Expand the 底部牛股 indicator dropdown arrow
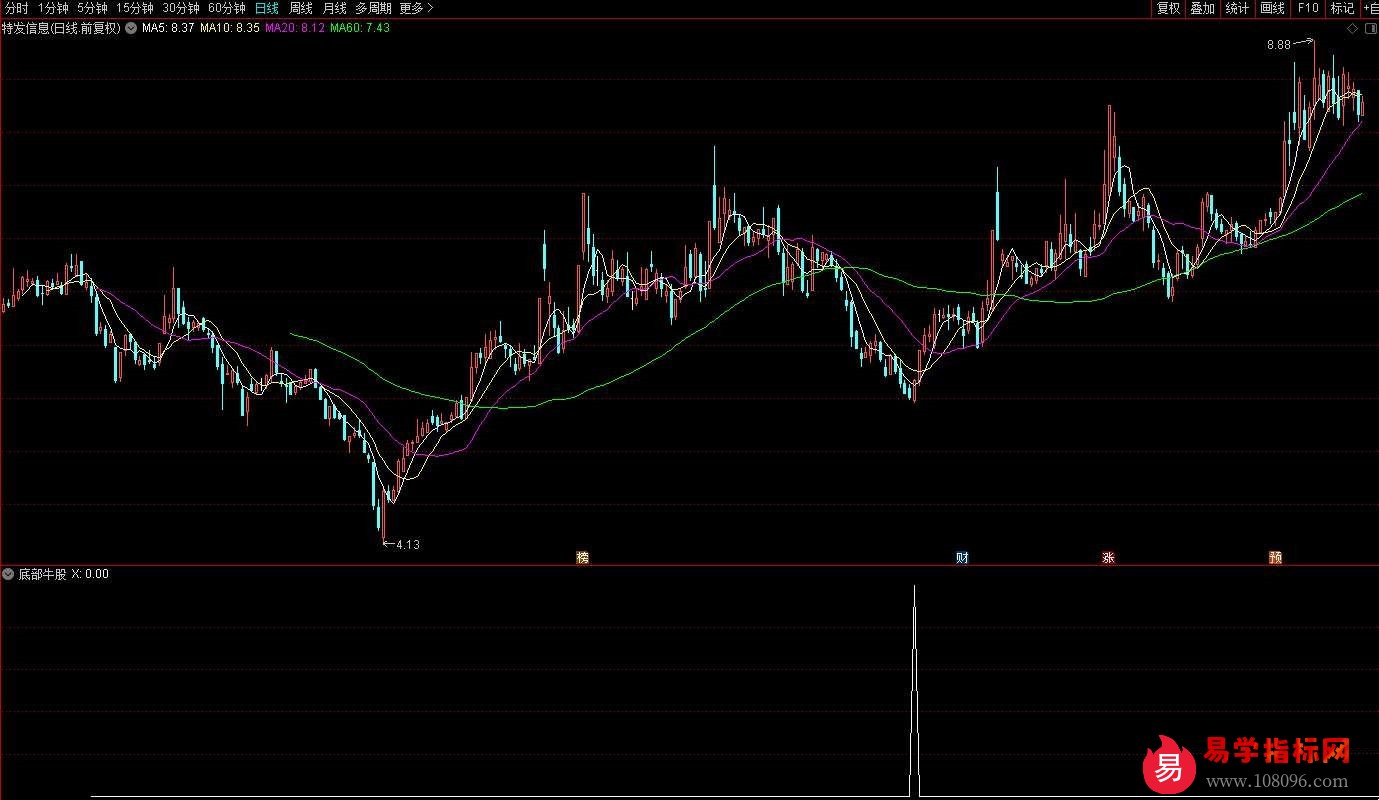1379x800 pixels. point(9,574)
